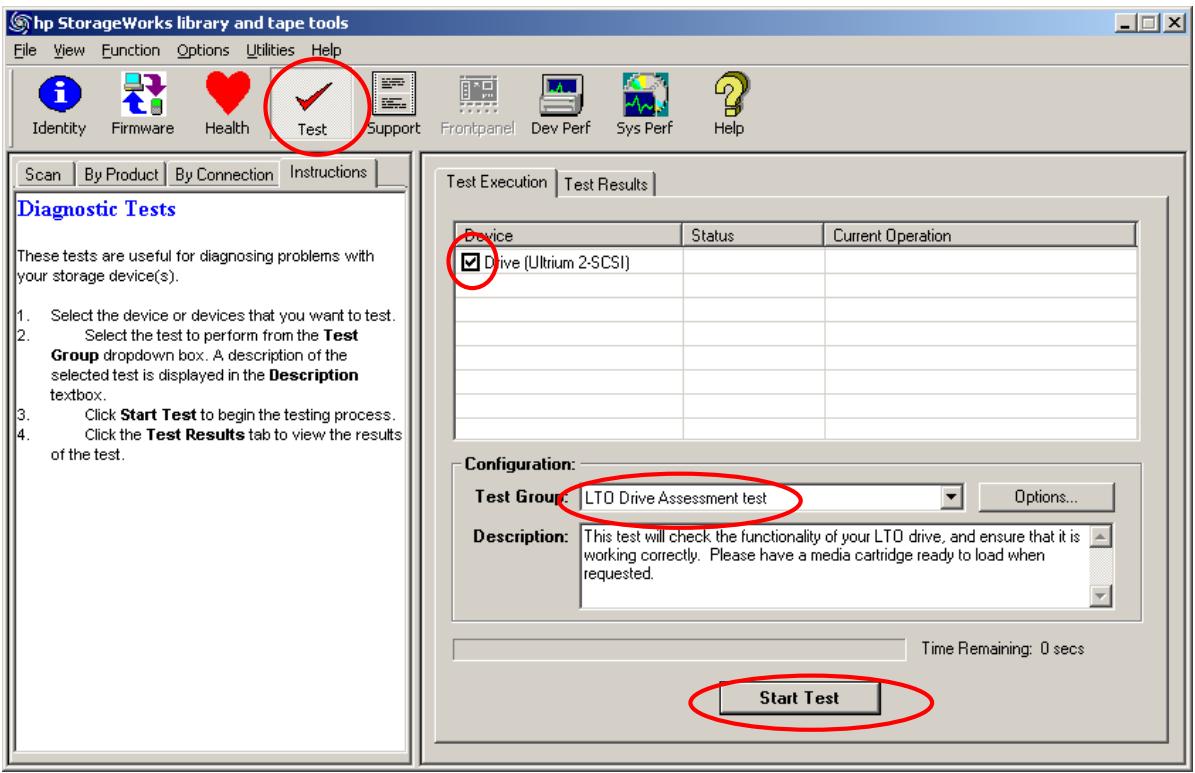Open the Utilities menu
1195x773 pixels.
pyautogui.click(x=270, y=50)
